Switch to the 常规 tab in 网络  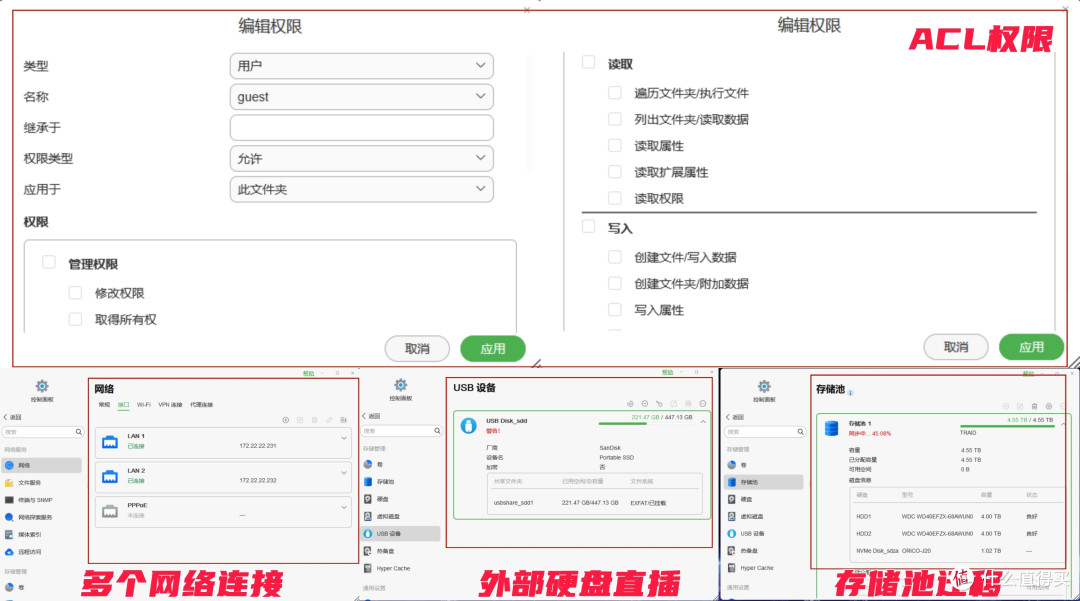pyautogui.click(x=104, y=405)
